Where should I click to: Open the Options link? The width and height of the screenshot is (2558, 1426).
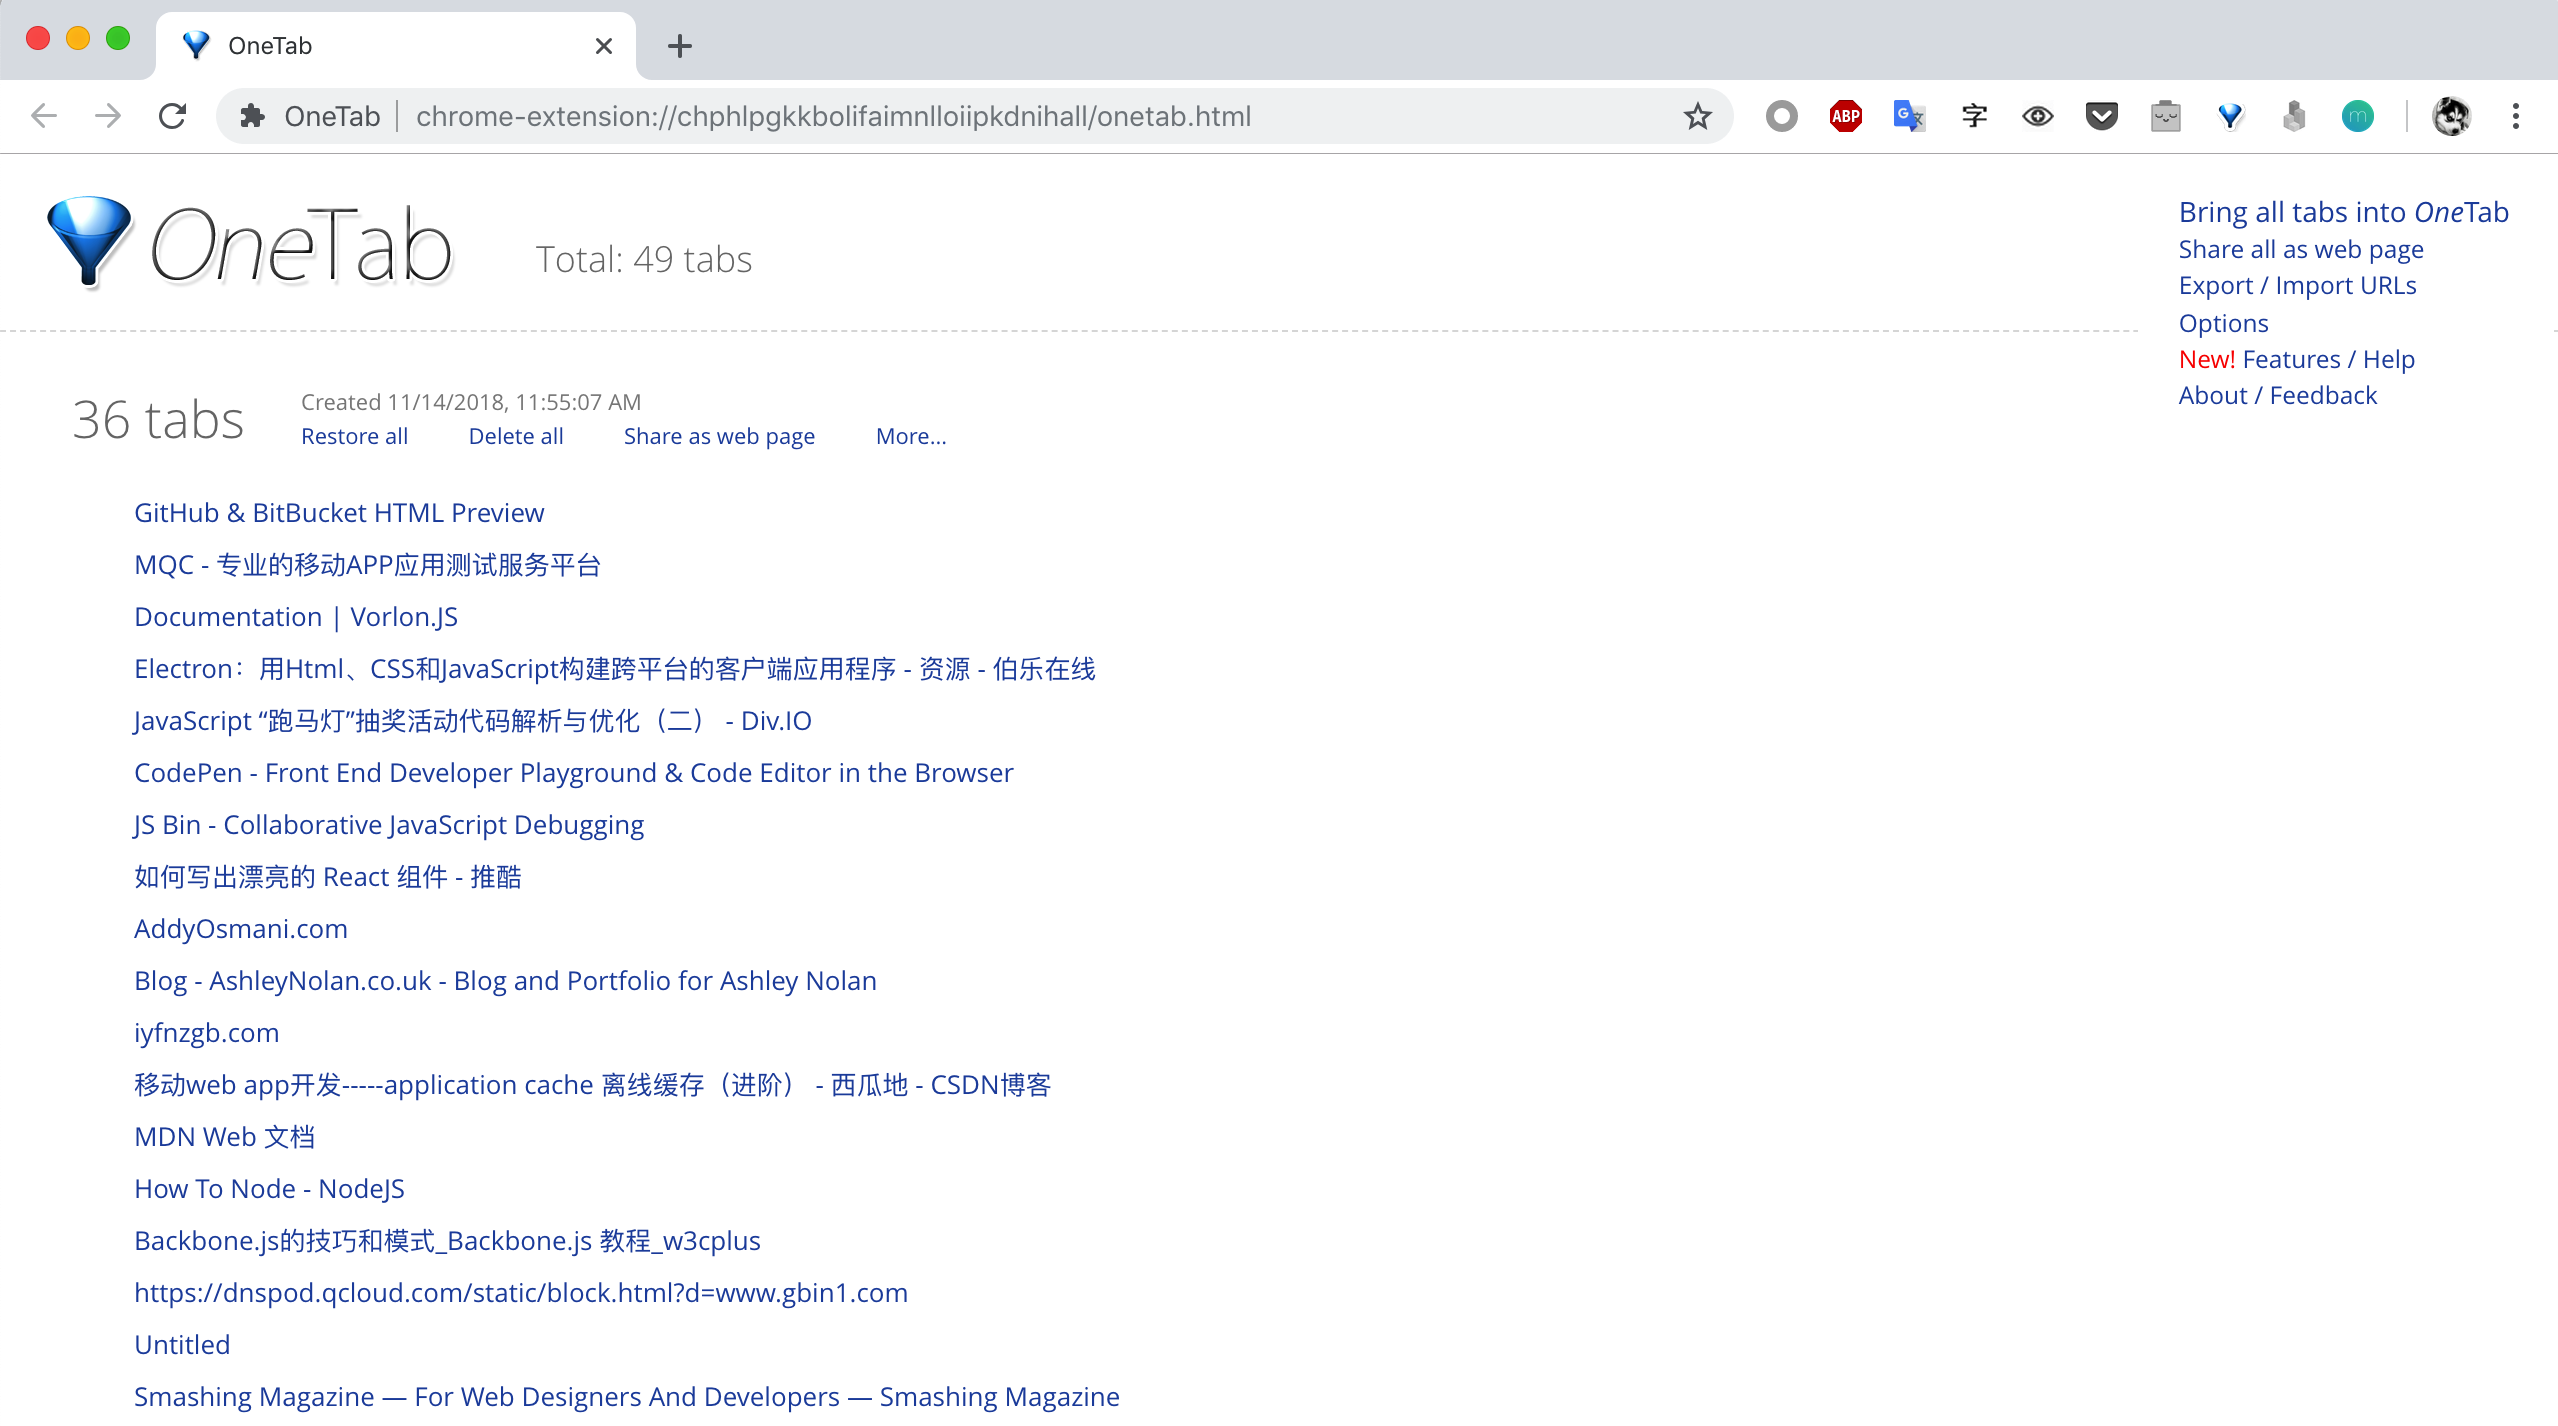point(2223,323)
